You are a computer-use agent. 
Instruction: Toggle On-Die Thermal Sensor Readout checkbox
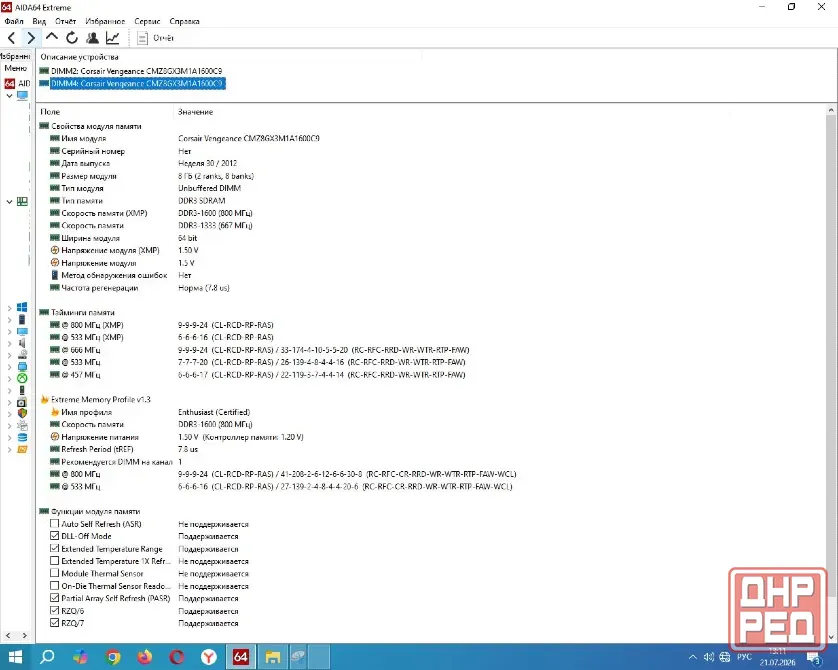pos(55,586)
